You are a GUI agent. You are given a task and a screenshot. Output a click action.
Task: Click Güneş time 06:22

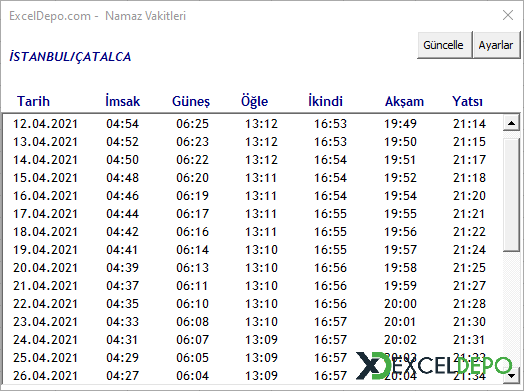point(192,160)
